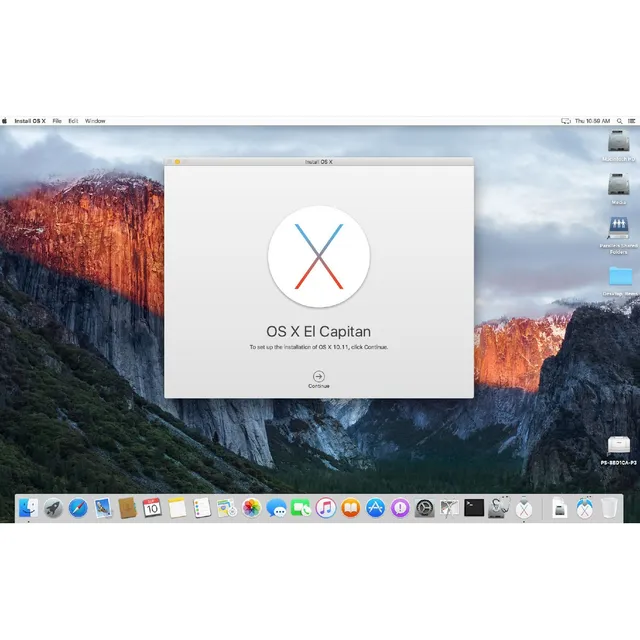Screen dimensions: 640x640
Task: Open the Window menu
Action: [95, 121]
